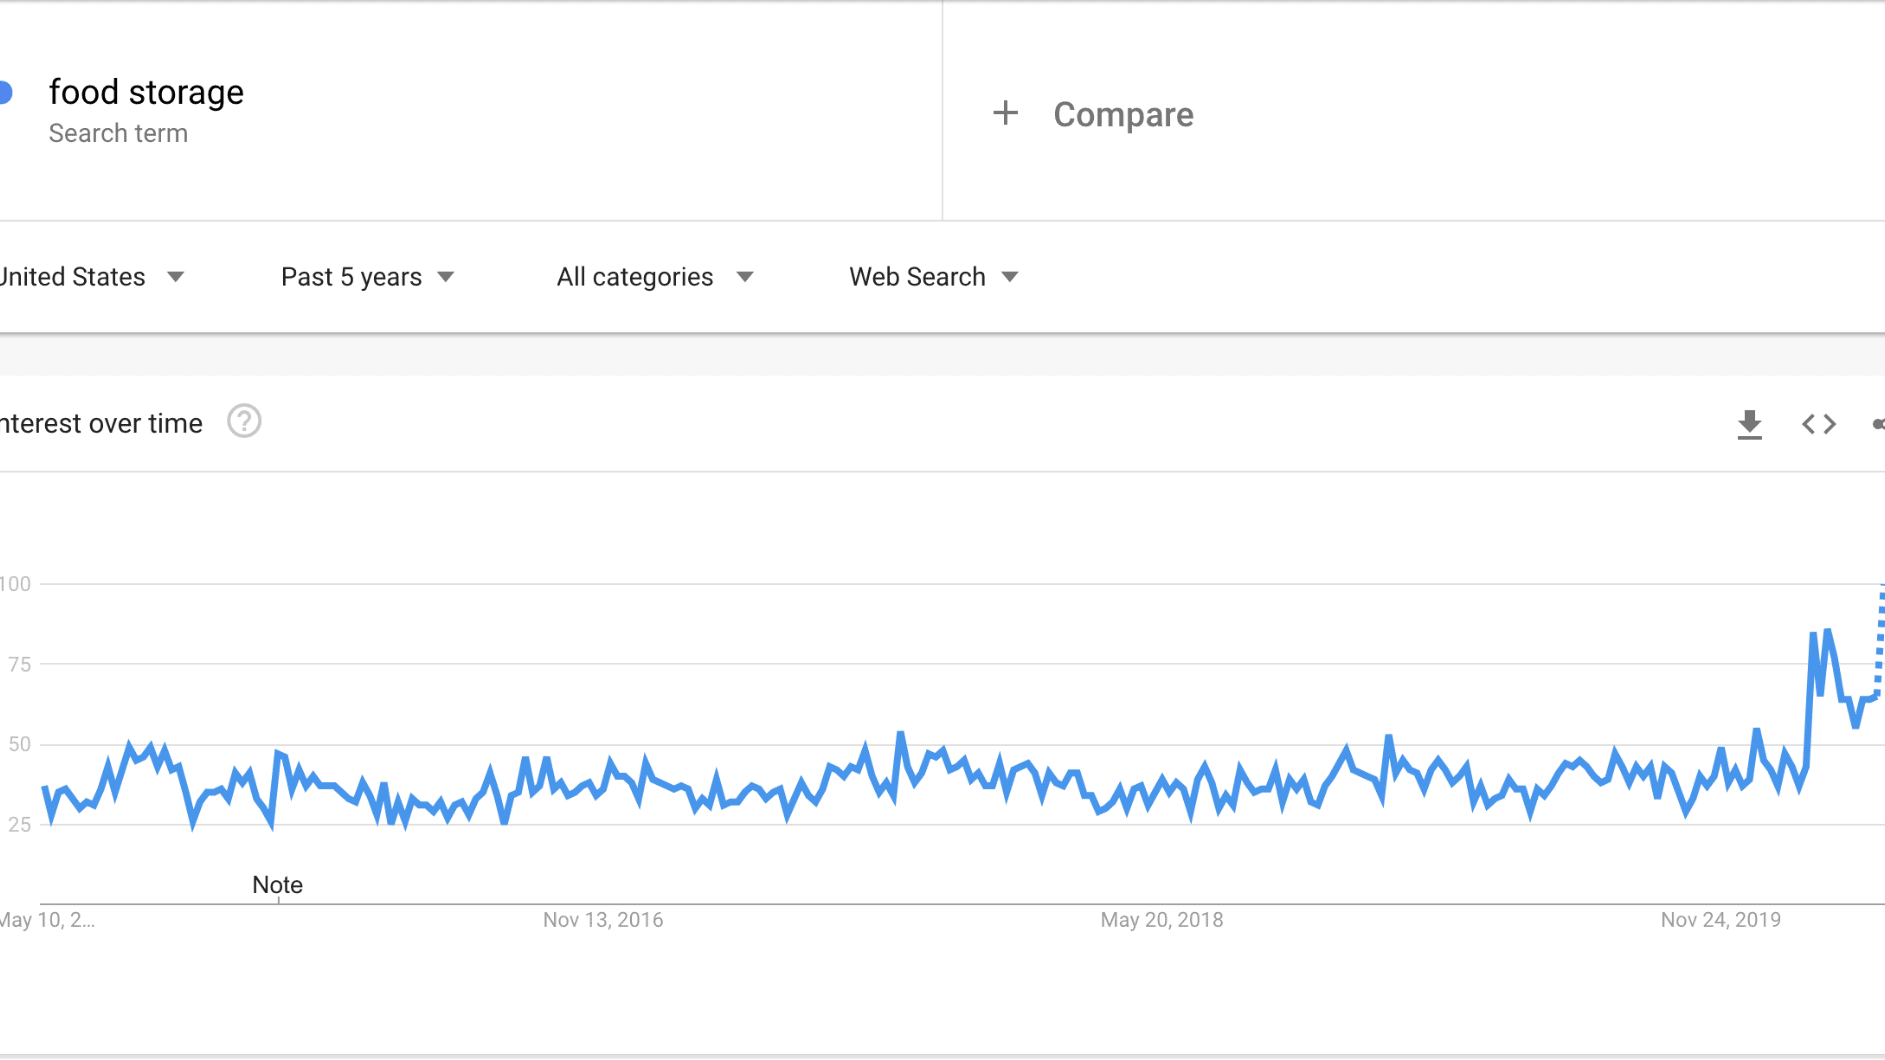This screenshot has width=1885, height=1060.
Task: Expand the All categories dropdown
Action: 655,277
